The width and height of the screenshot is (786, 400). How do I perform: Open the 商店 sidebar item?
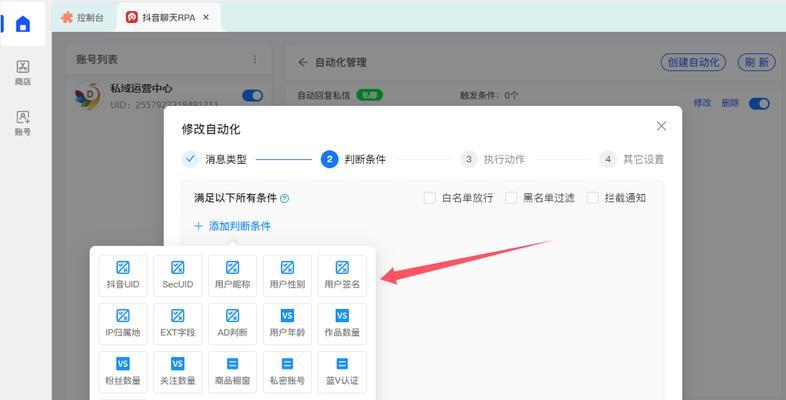[x=23, y=73]
